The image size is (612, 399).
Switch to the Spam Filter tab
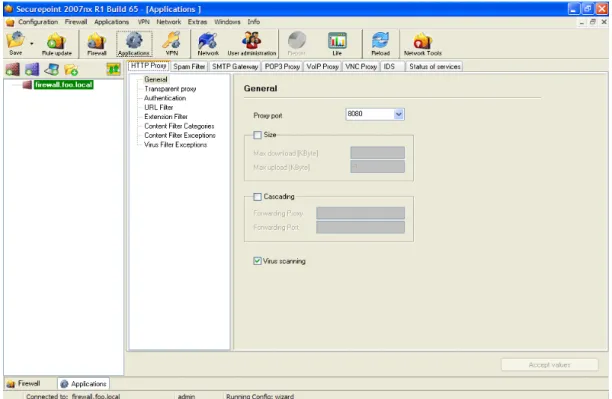coord(189,66)
